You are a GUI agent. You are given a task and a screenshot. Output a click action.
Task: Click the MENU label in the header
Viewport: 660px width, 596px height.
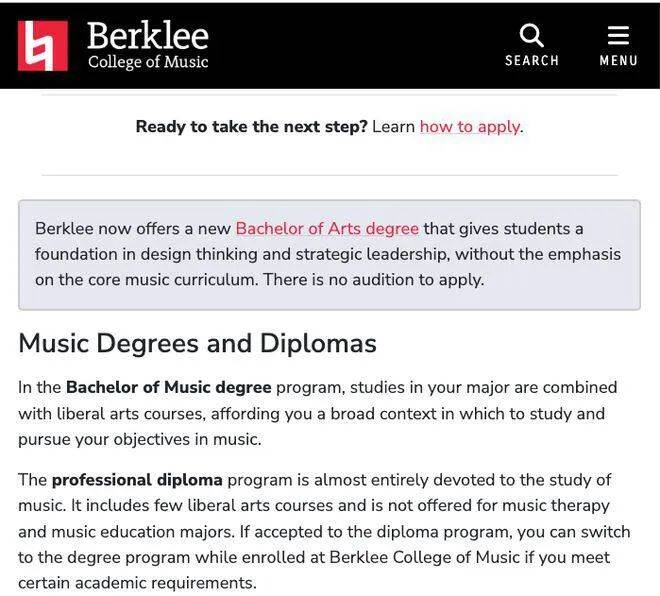pyautogui.click(x=618, y=61)
